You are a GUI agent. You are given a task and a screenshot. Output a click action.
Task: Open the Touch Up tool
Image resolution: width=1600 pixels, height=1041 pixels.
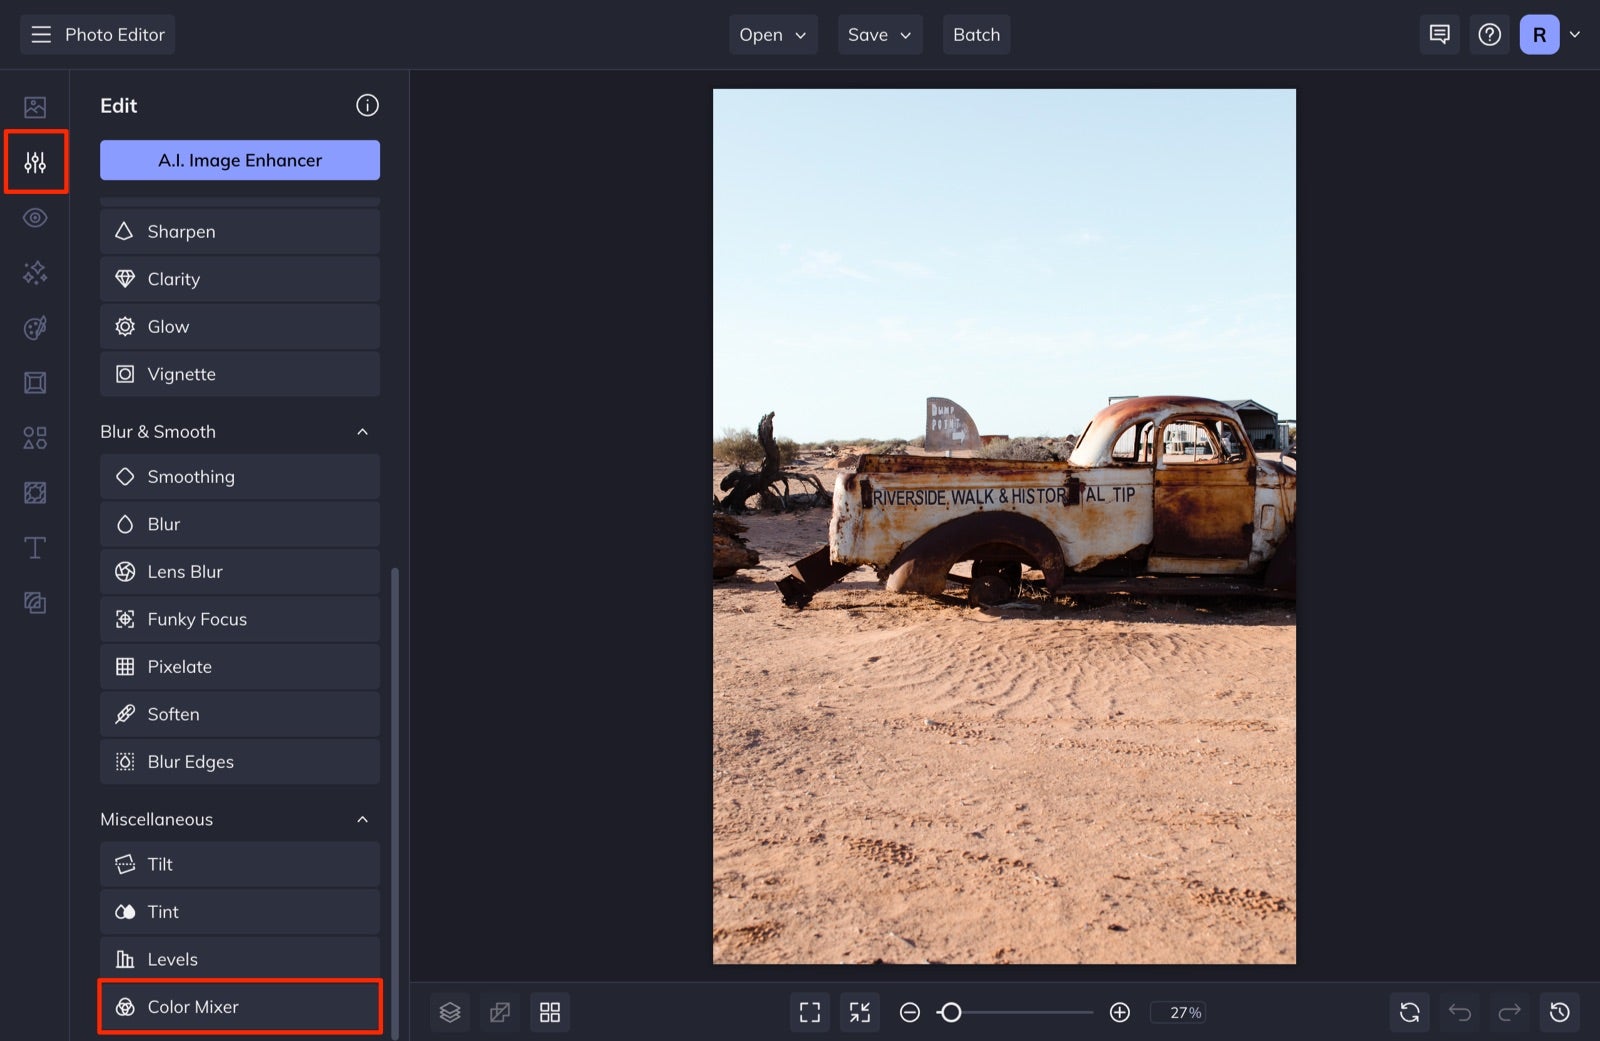35,217
